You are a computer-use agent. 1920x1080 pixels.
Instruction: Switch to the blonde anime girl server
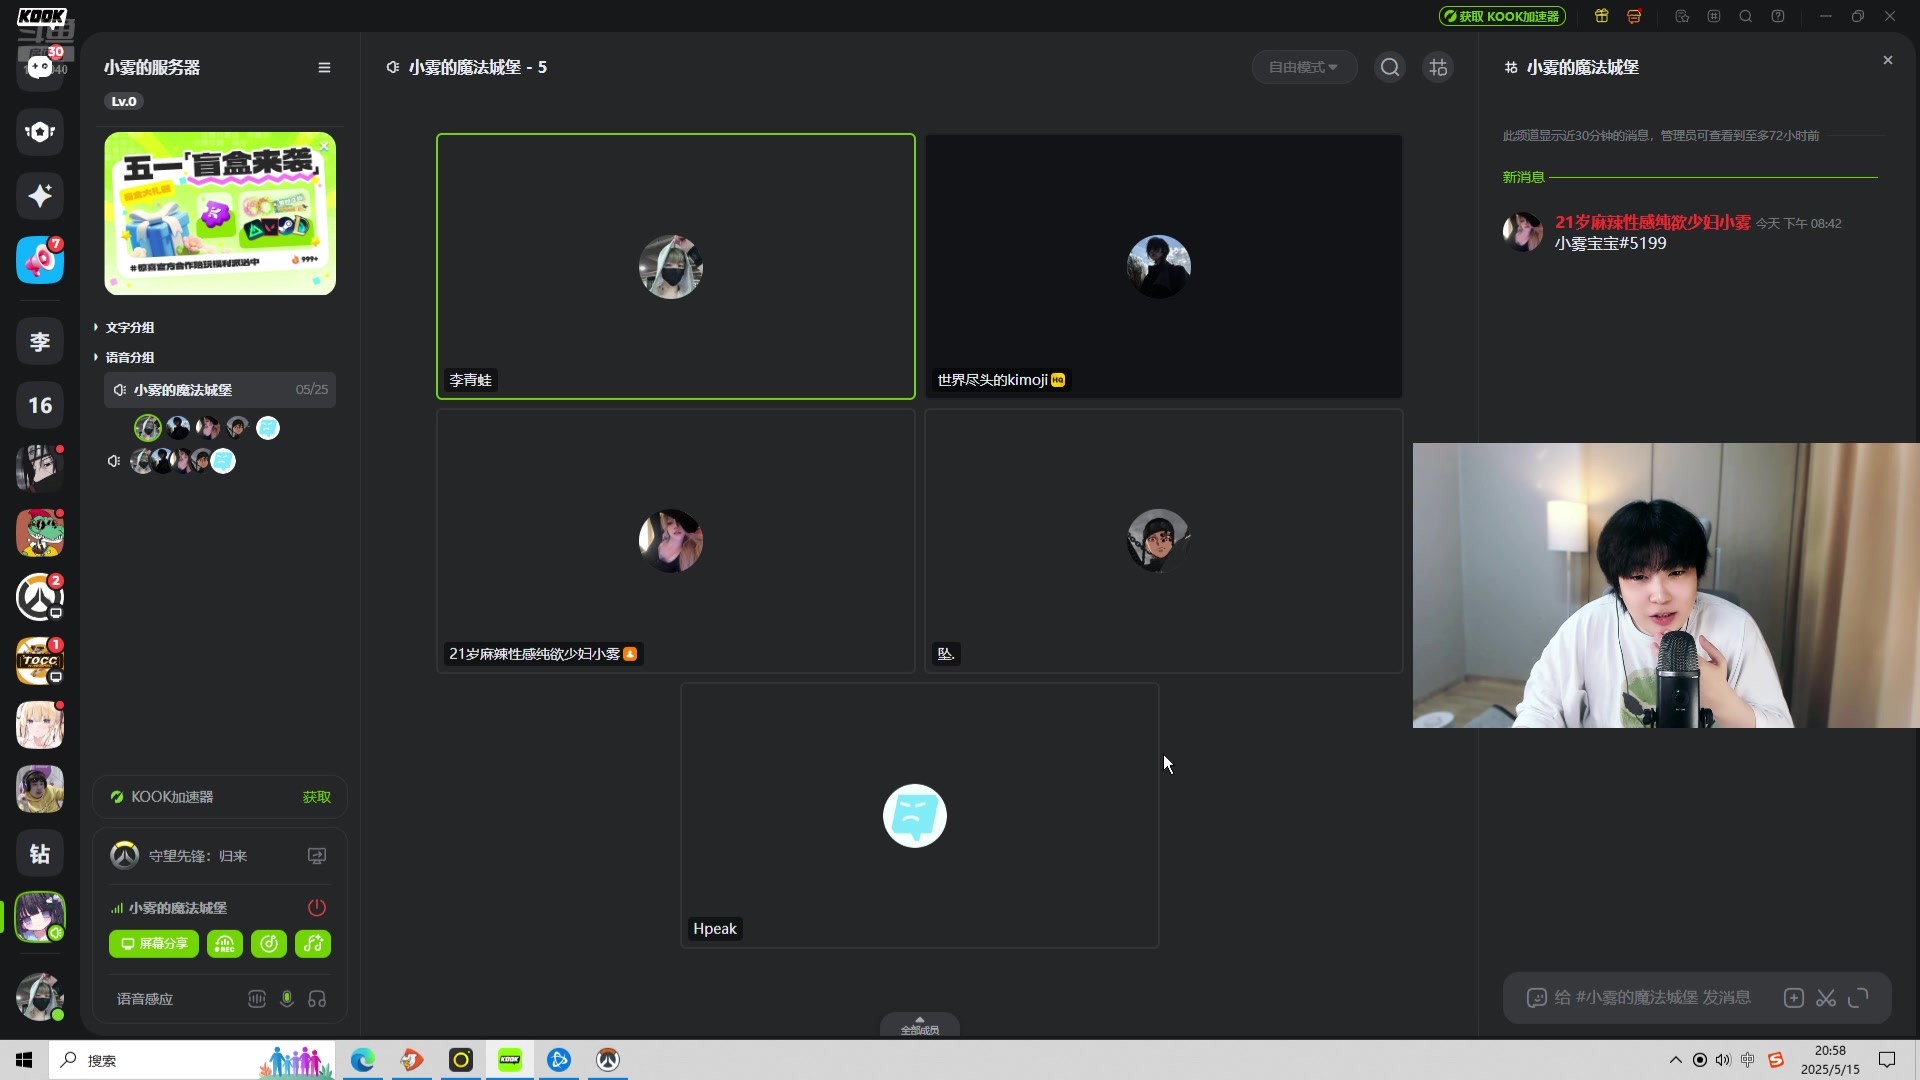point(40,725)
